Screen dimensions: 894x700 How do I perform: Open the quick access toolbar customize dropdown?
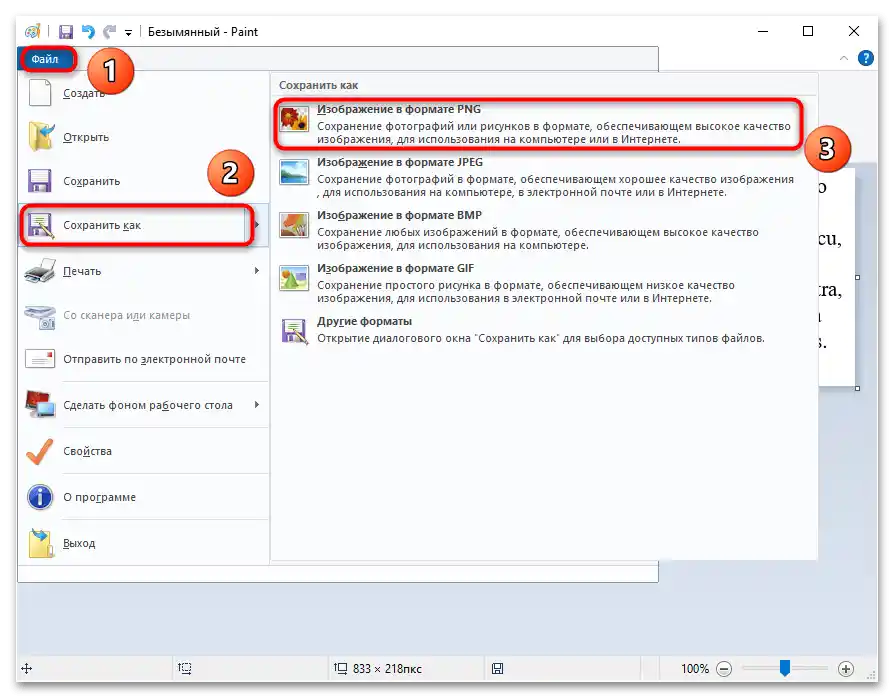pyautogui.click(x=129, y=33)
